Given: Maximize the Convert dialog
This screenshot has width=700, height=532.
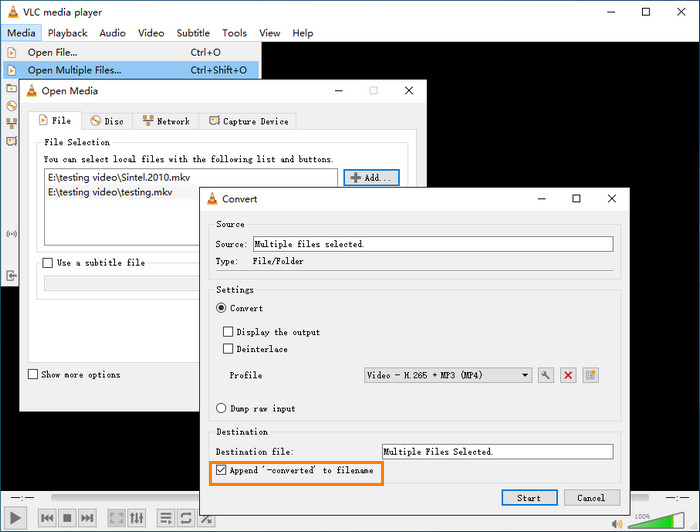Looking at the screenshot, I should 576,198.
